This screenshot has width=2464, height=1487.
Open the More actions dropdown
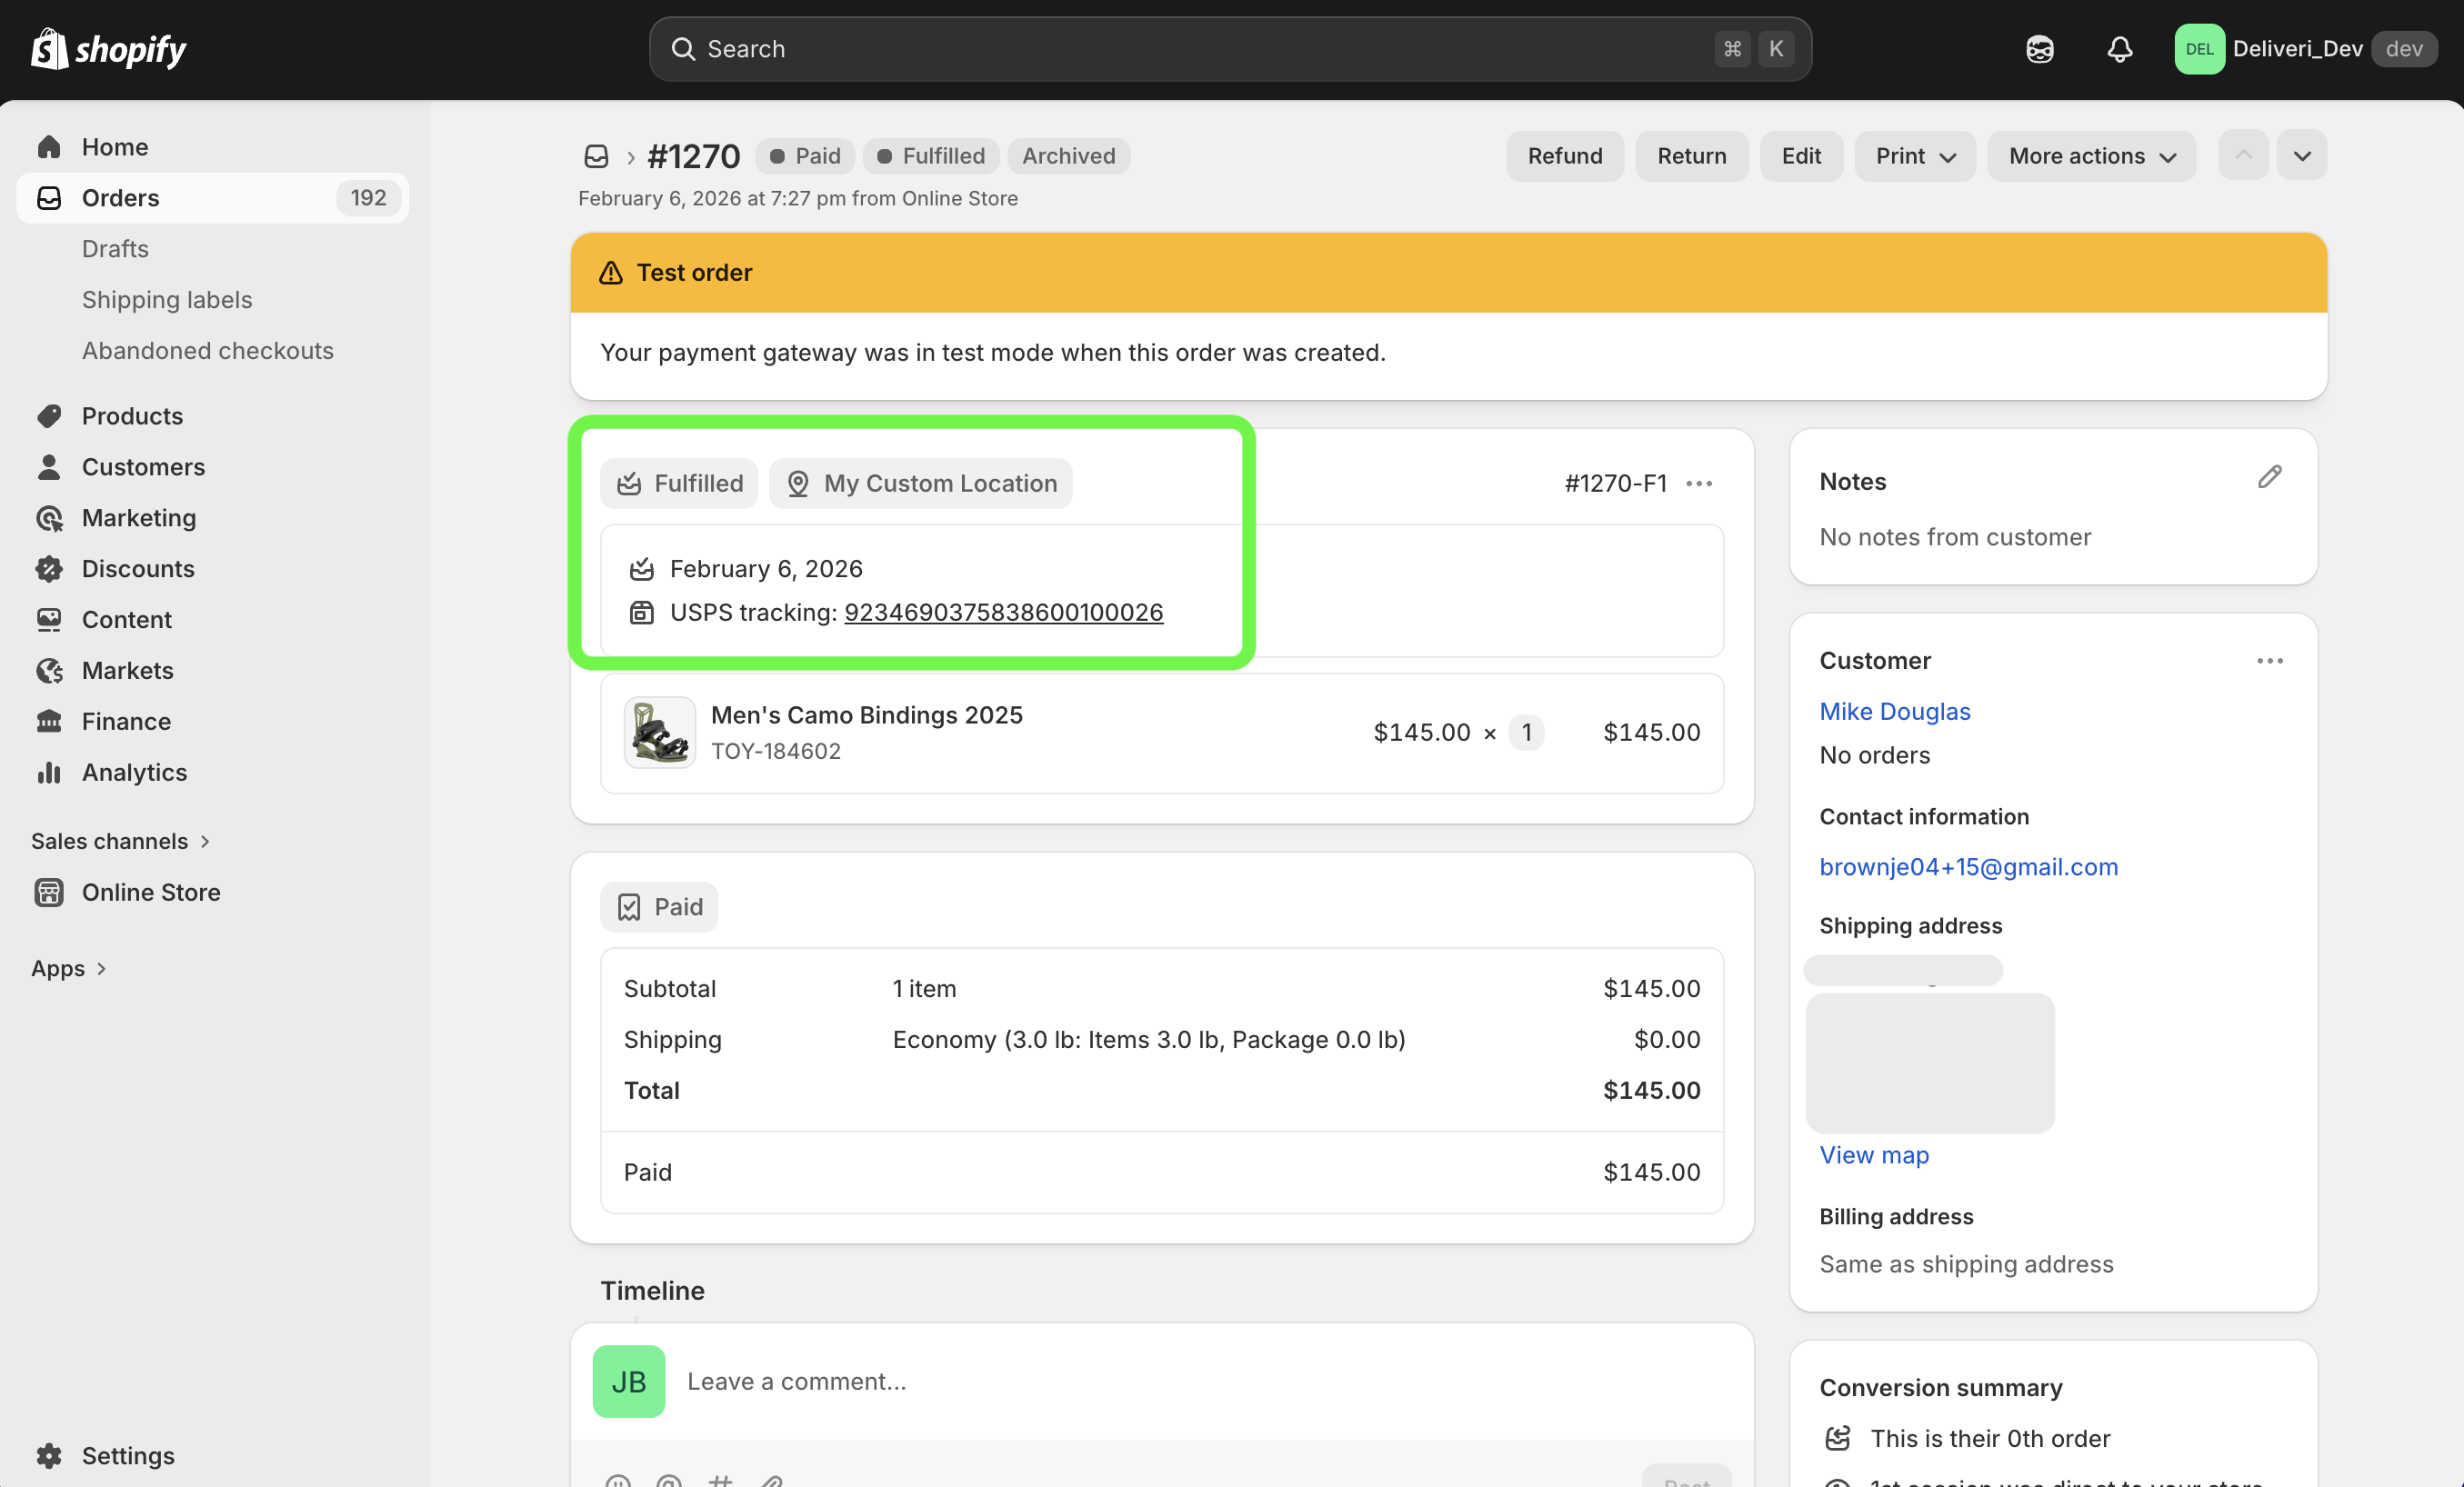click(2090, 156)
